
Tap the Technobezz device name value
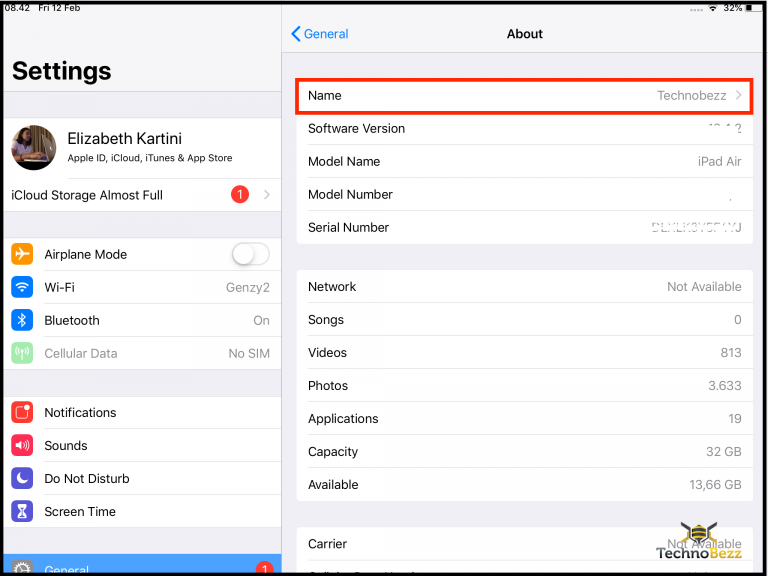point(692,96)
